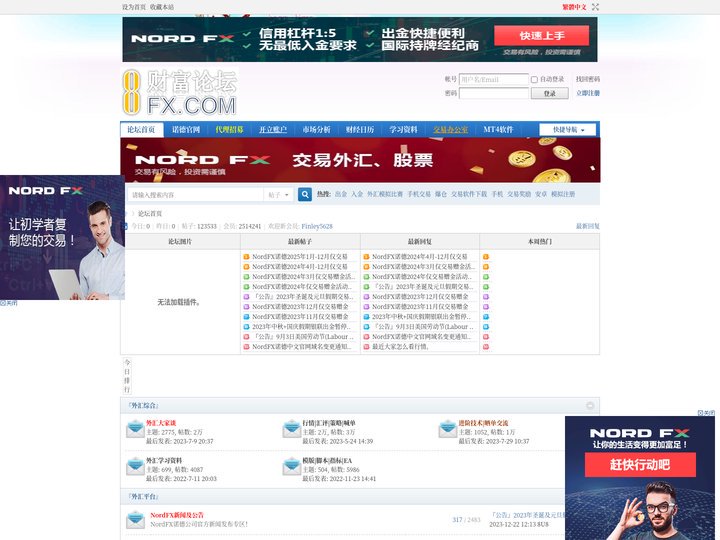Open the 论坛首页 tab in the navigation bar
Viewport: 720px width, 540px height.
click(x=141, y=129)
